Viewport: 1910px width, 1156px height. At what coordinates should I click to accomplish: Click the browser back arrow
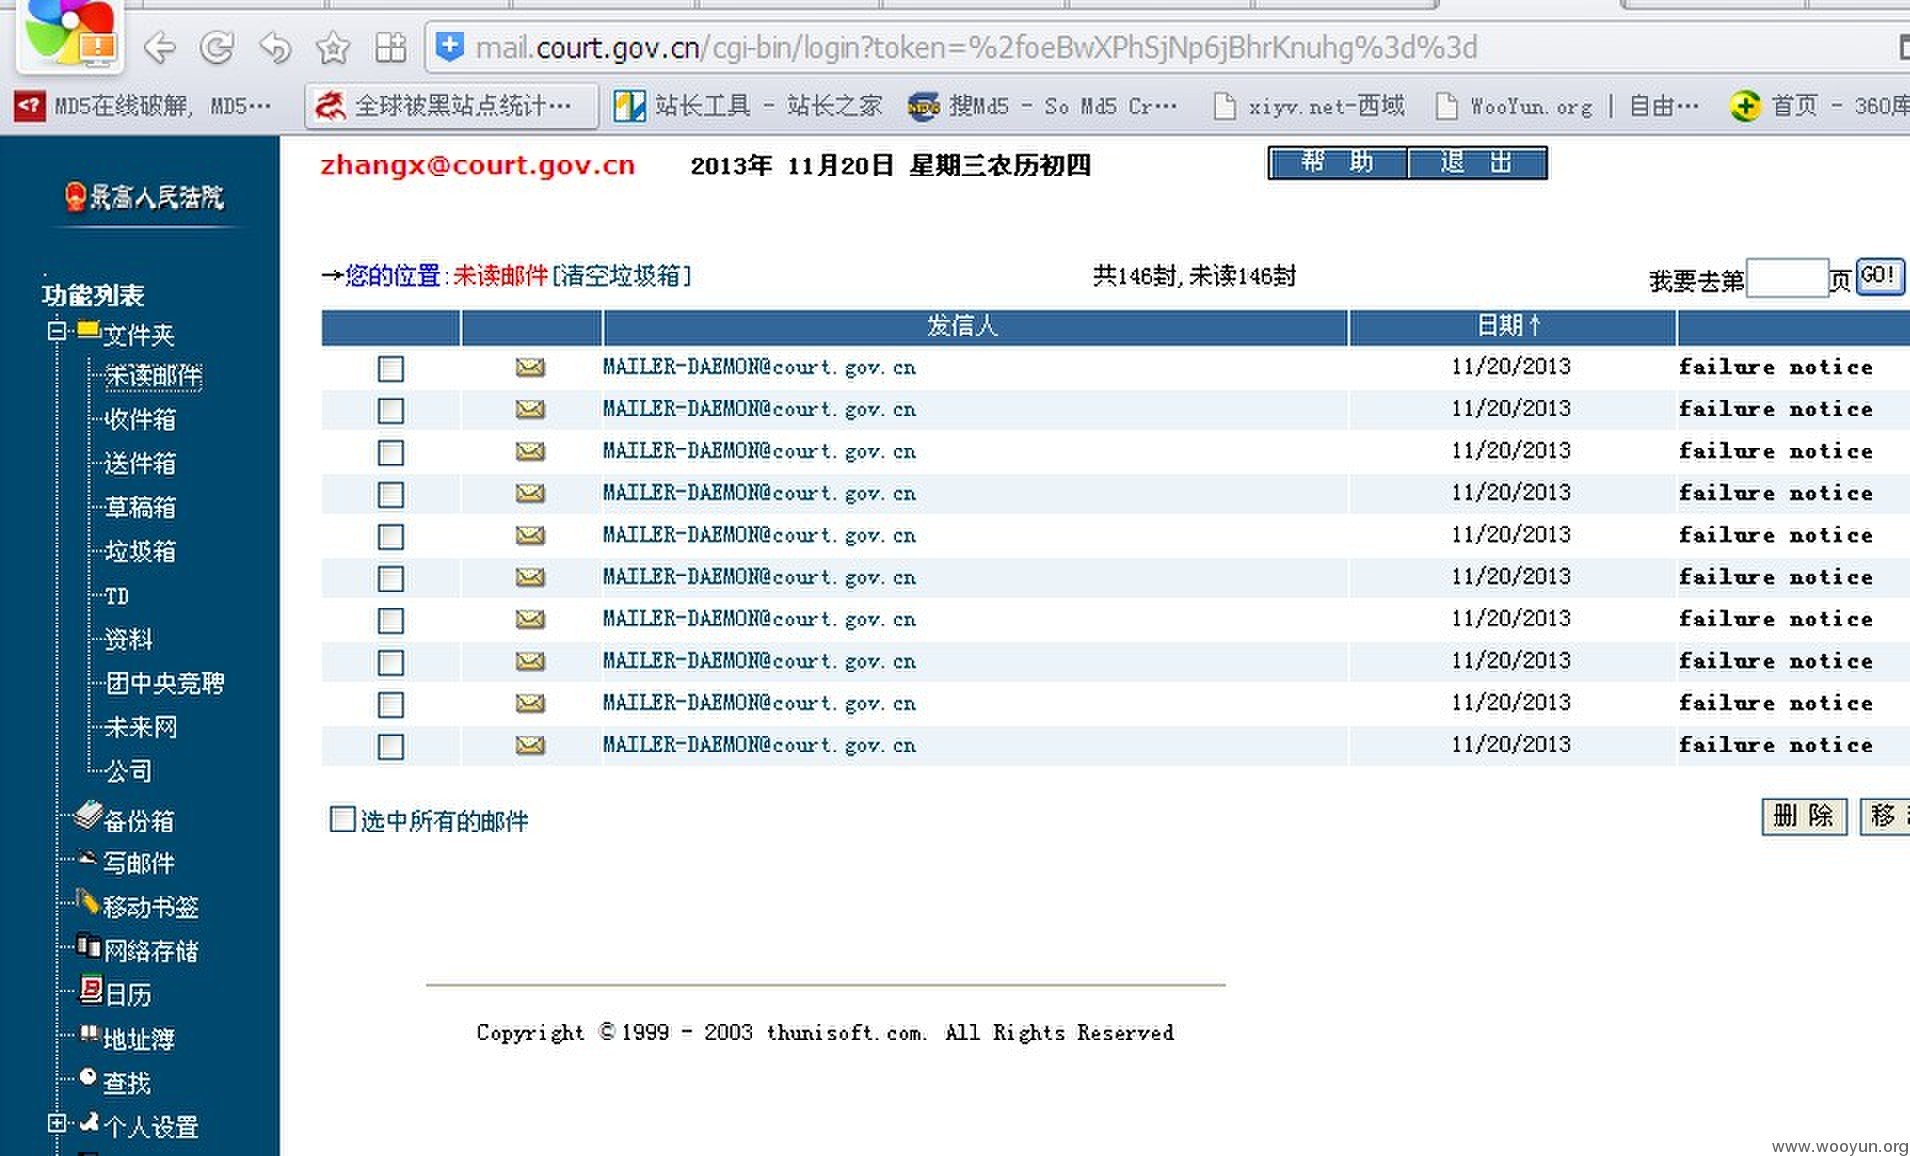click(160, 47)
